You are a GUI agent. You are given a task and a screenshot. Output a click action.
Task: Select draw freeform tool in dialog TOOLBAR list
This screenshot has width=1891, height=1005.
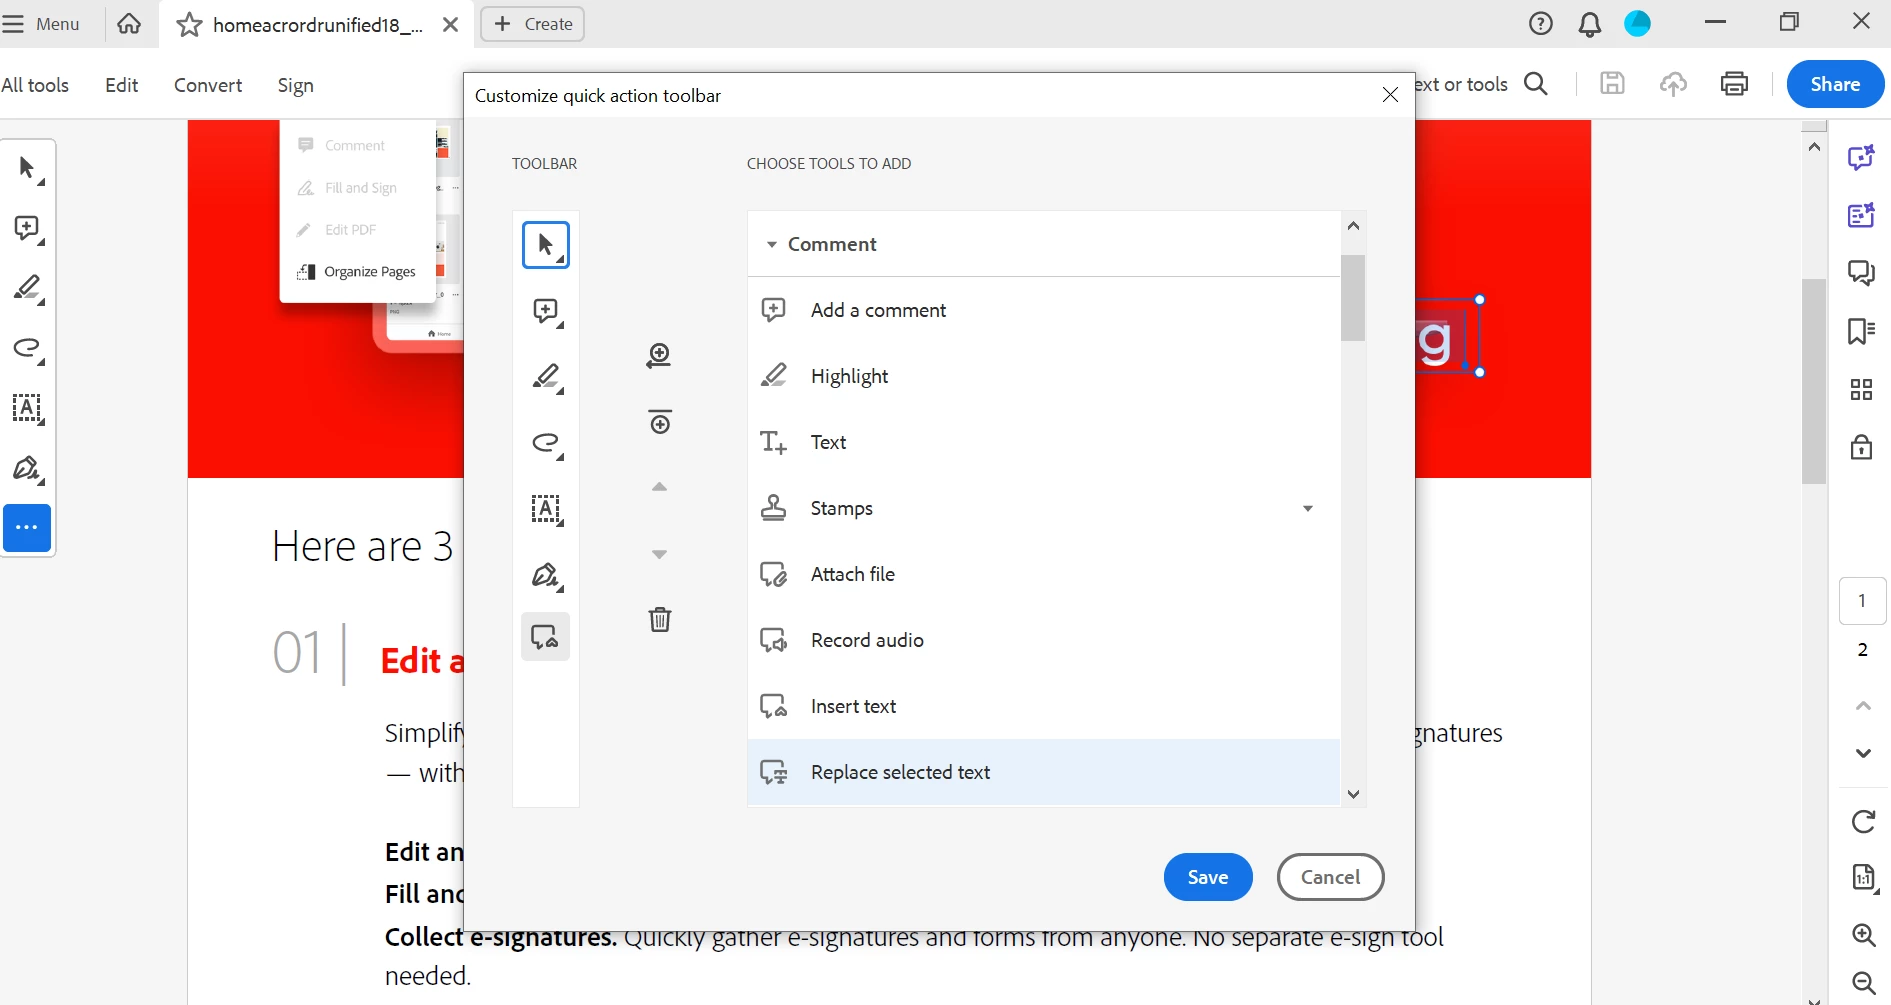pos(546,443)
